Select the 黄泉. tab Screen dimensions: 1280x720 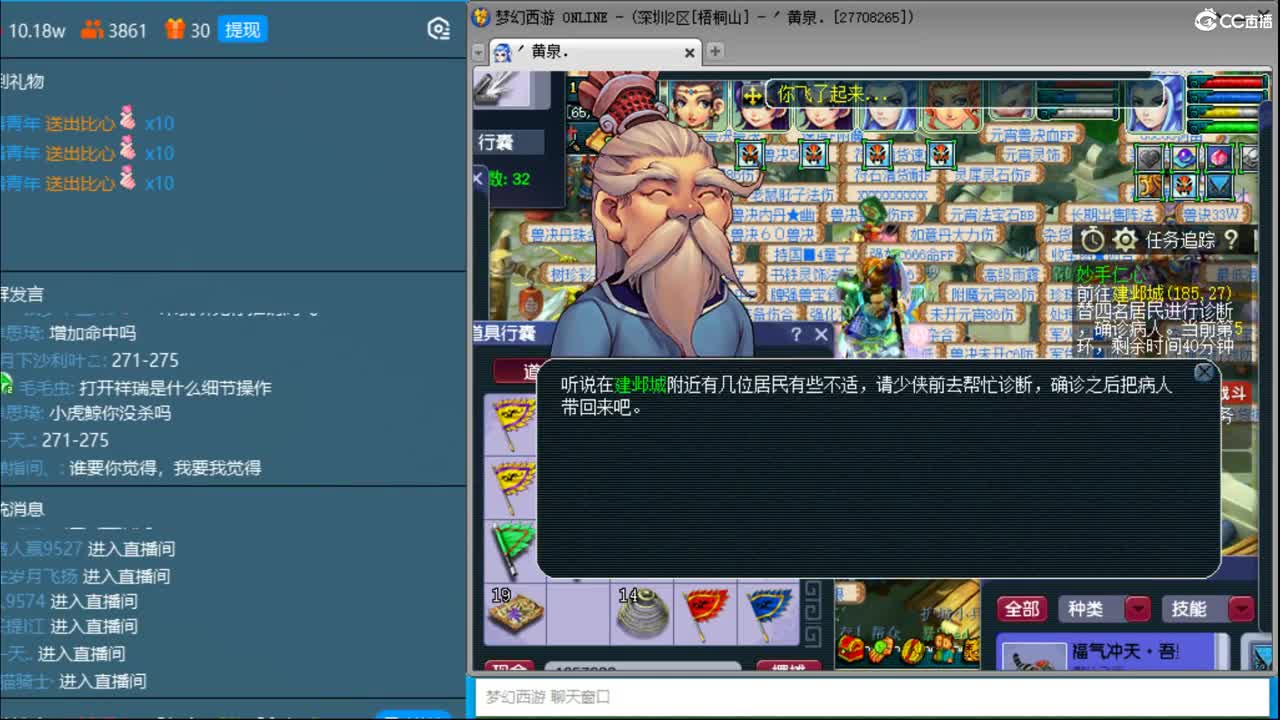[593, 52]
